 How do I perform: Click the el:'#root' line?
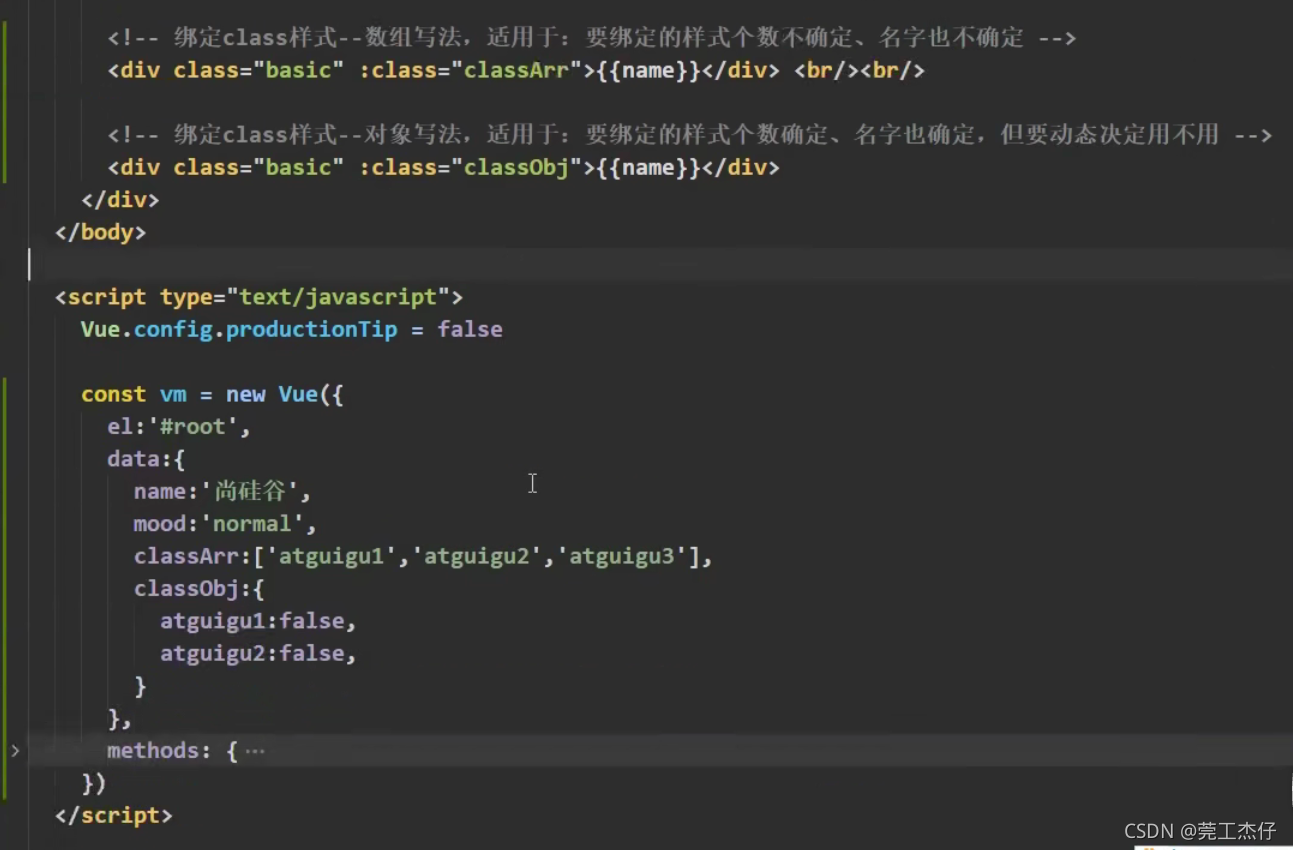tap(179, 426)
